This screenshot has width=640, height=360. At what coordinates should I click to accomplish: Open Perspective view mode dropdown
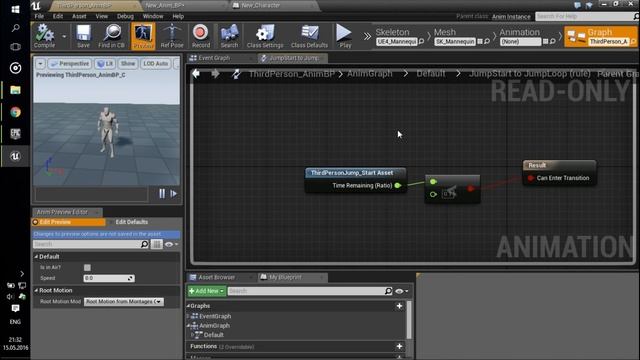tap(69, 64)
